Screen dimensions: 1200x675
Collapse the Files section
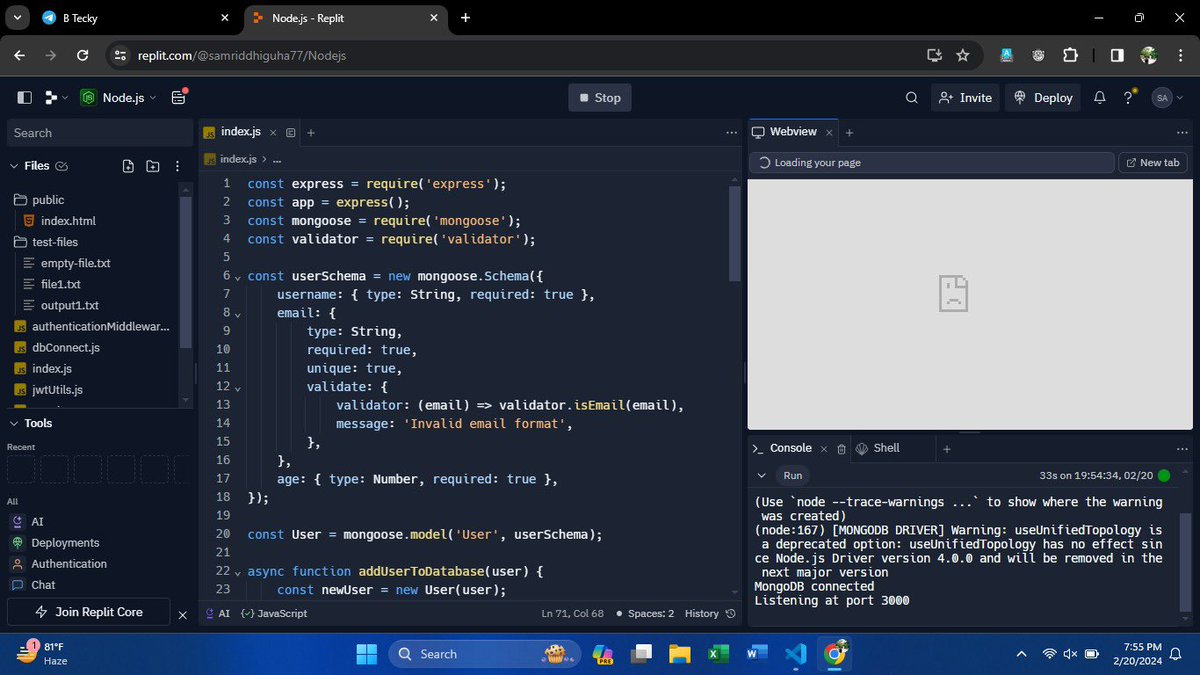coord(14,166)
